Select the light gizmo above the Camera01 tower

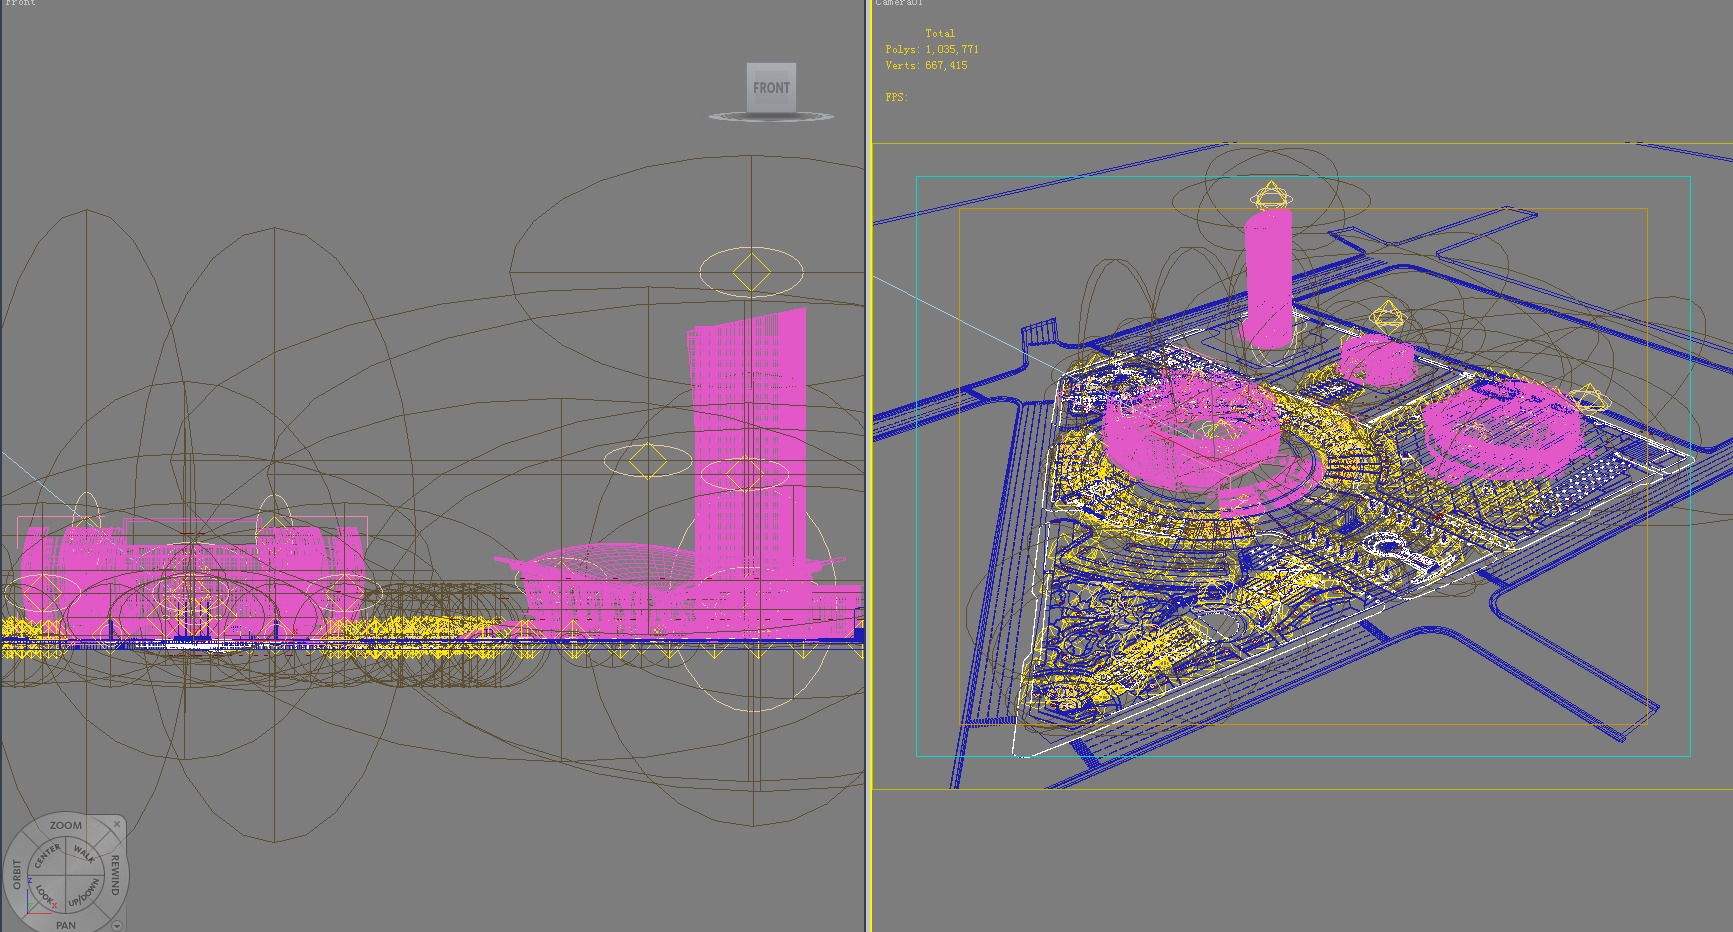point(1270,195)
